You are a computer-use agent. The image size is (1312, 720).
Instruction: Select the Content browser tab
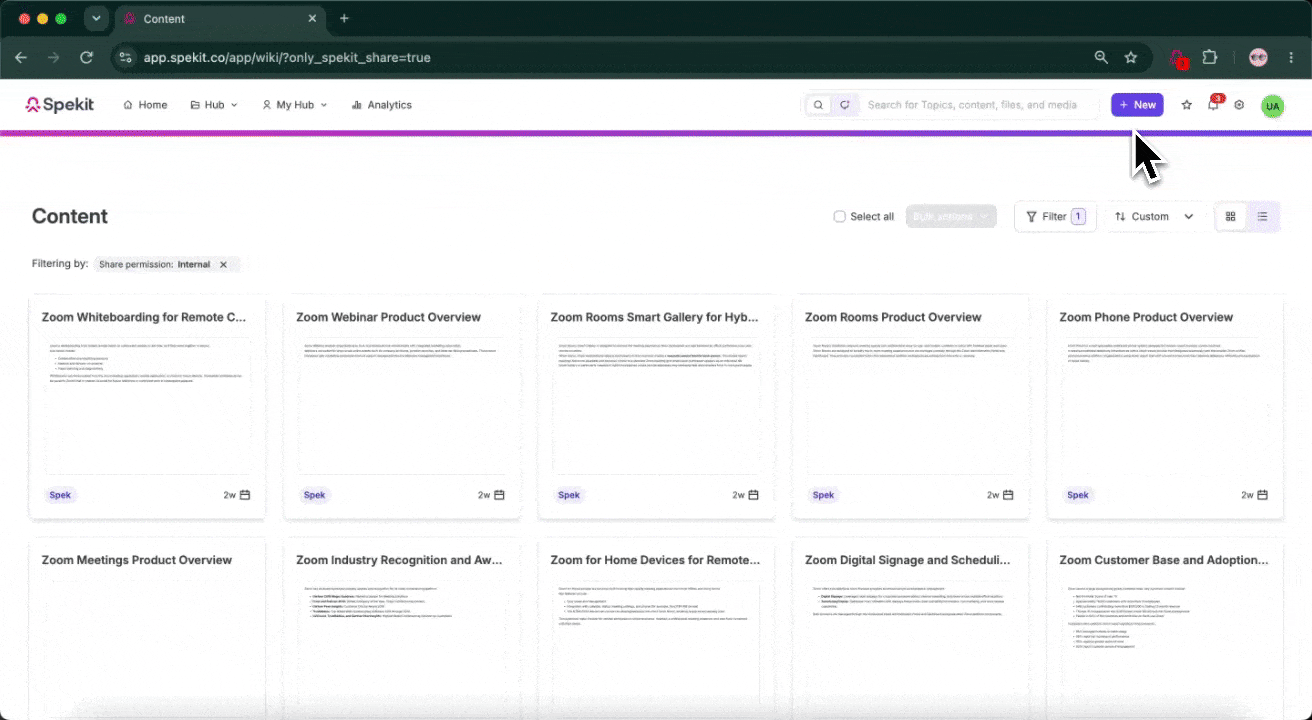(x=220, y=19)
